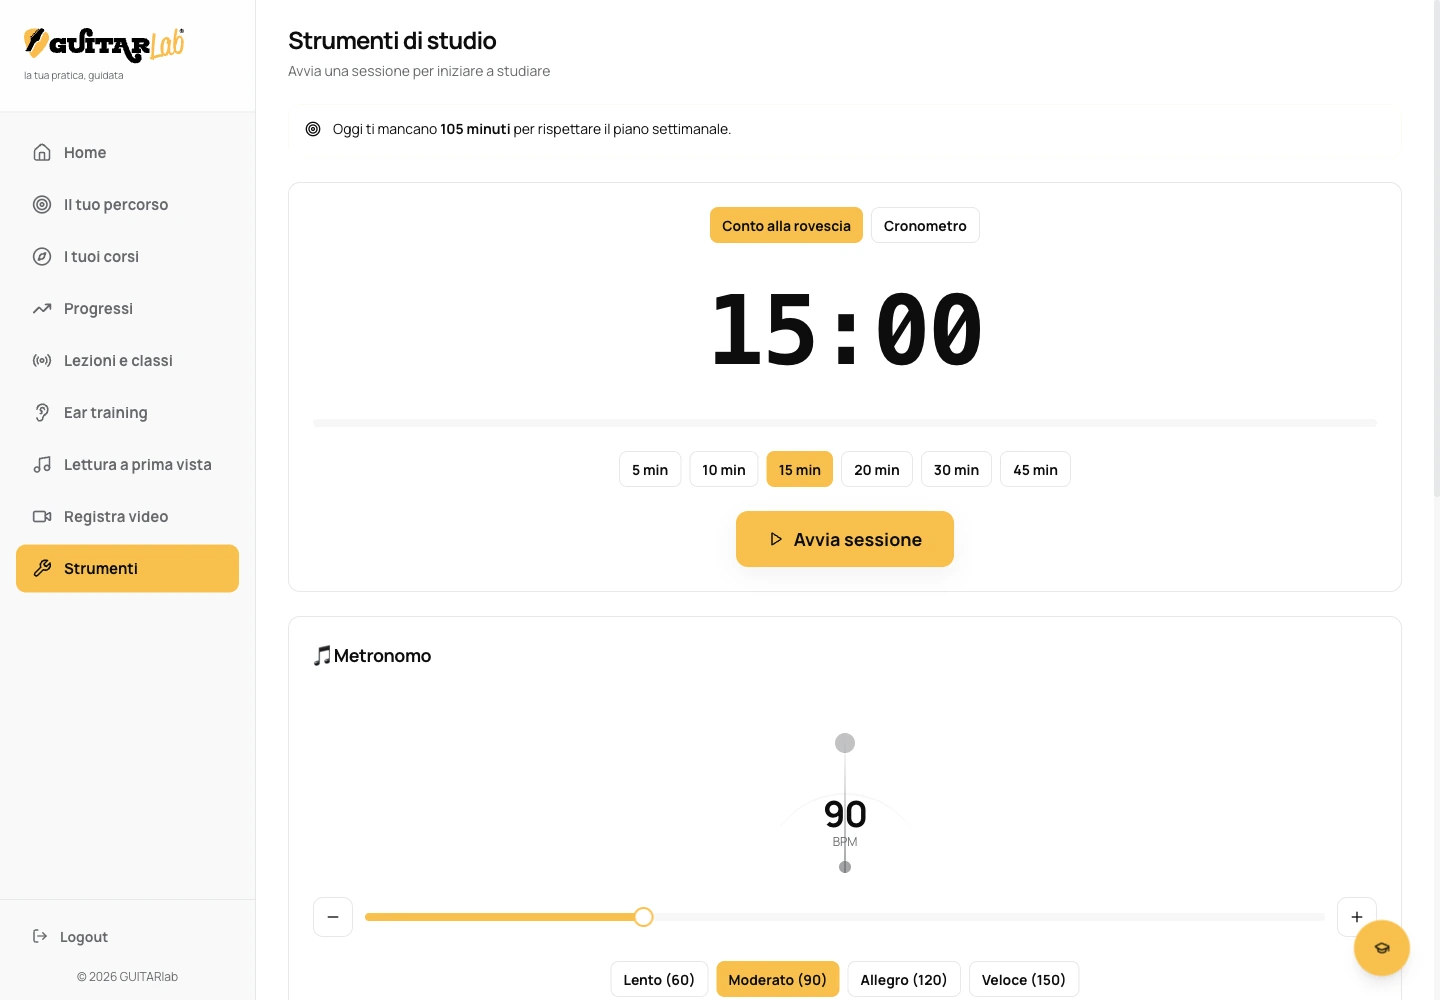
Task: Select the 5 min duration
Action: [650, 469]
